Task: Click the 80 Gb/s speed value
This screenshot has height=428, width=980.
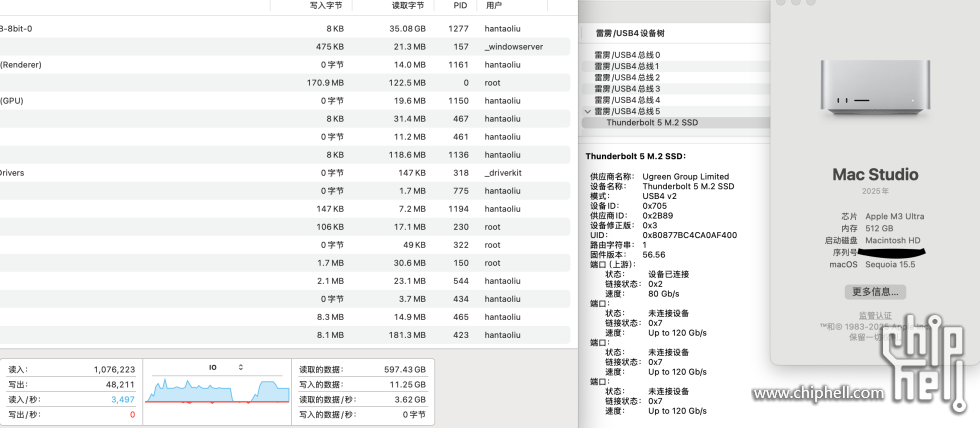Action: (x=664, y=294)
